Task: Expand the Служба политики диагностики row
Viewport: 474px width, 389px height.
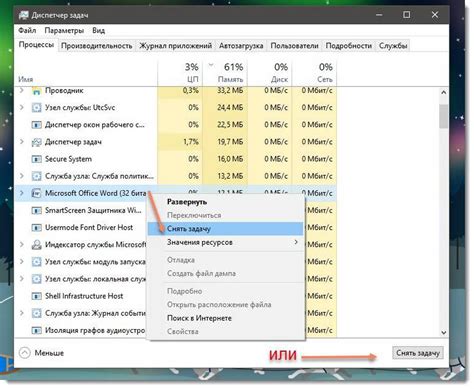Action: [x=22, y=176]
